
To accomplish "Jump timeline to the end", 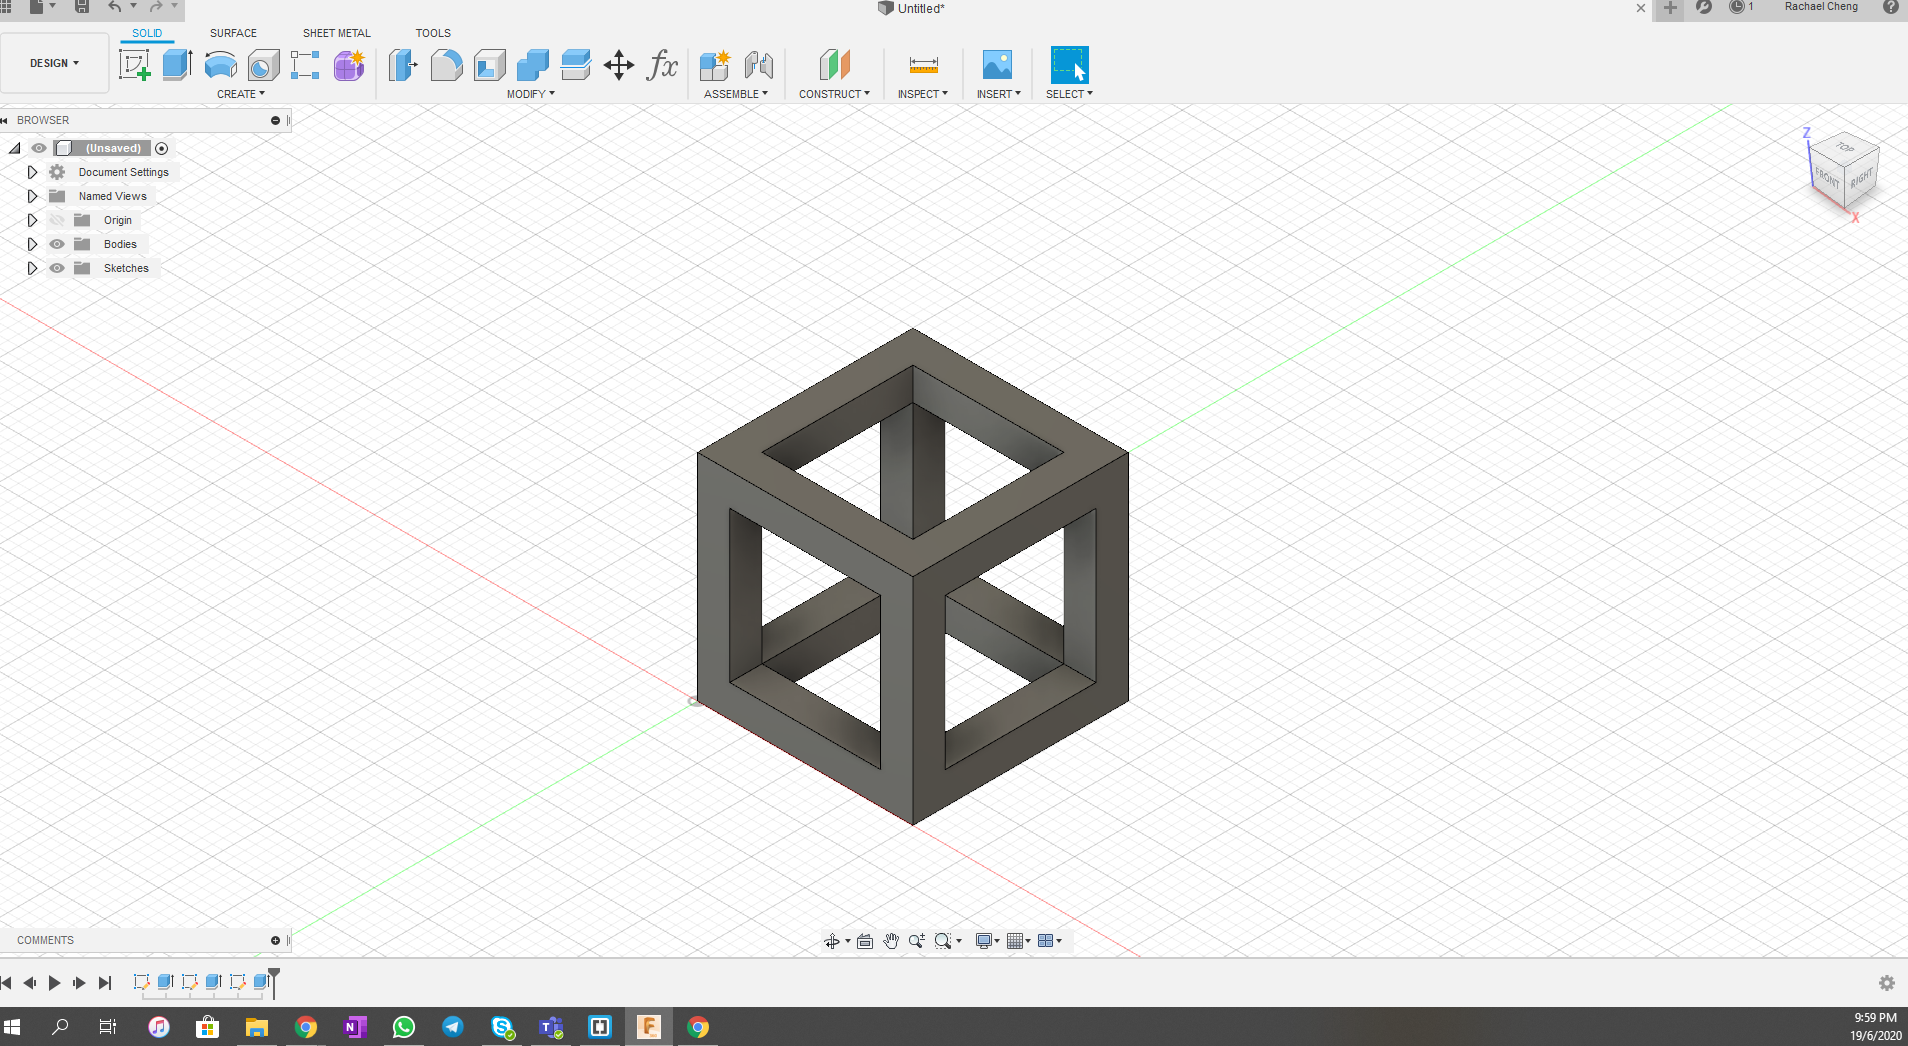I will coord(105,983).
